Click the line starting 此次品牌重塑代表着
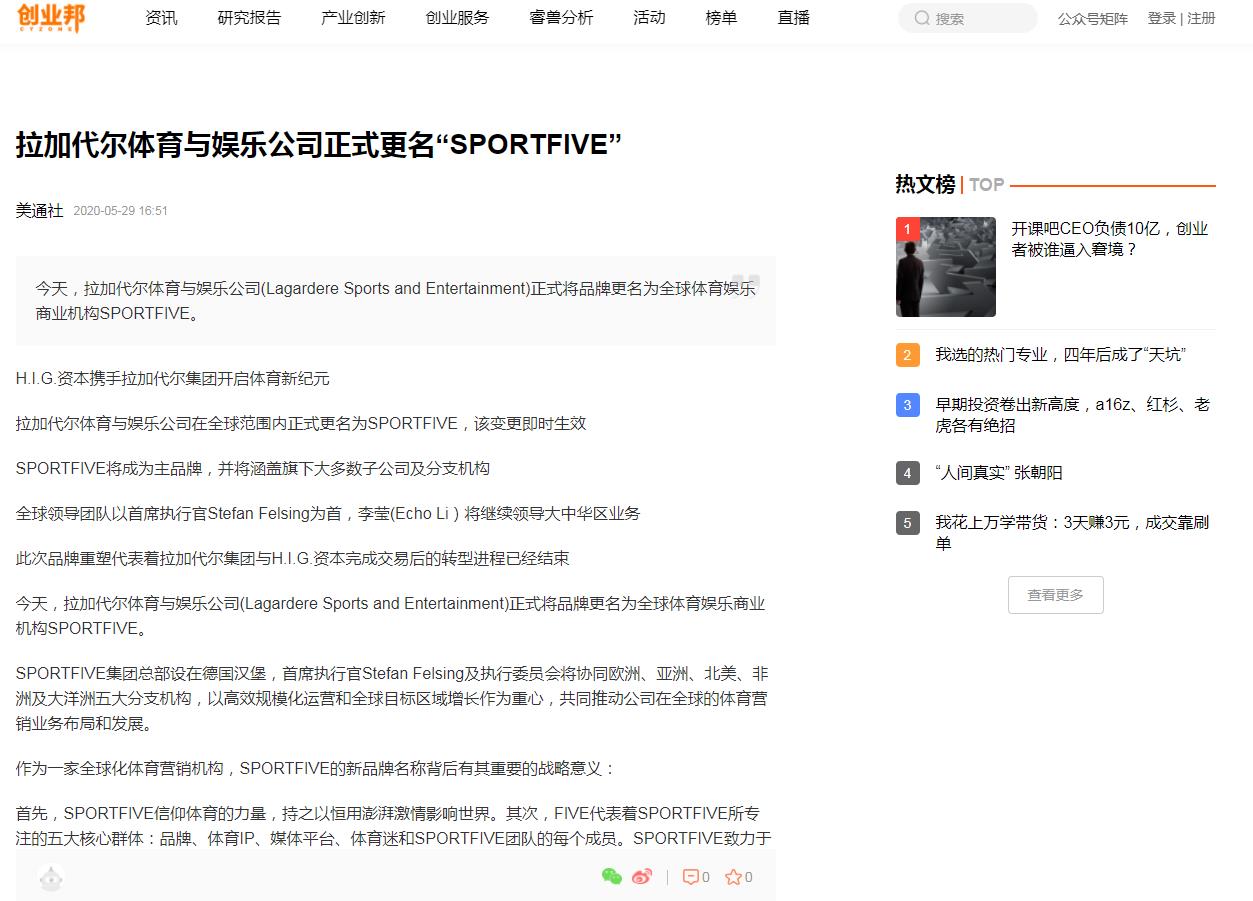The width and height of the screenshot is (1253, 901). tap(293, 558)
